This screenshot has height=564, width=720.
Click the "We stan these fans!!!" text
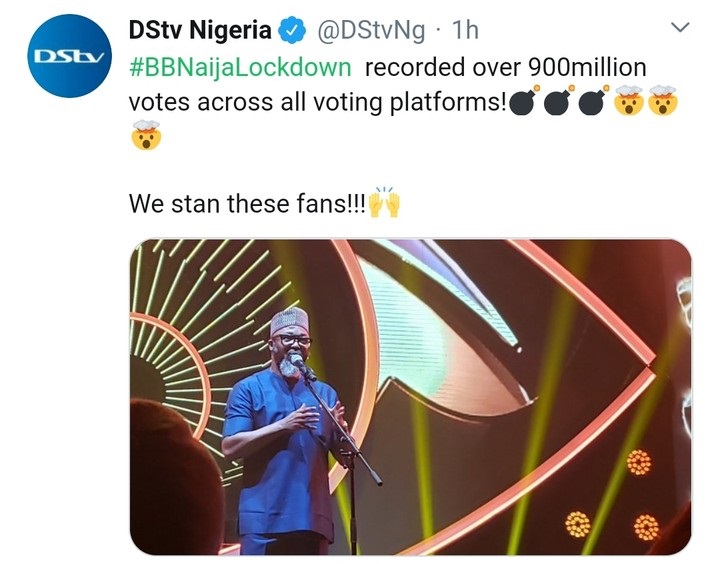(248, 205)
